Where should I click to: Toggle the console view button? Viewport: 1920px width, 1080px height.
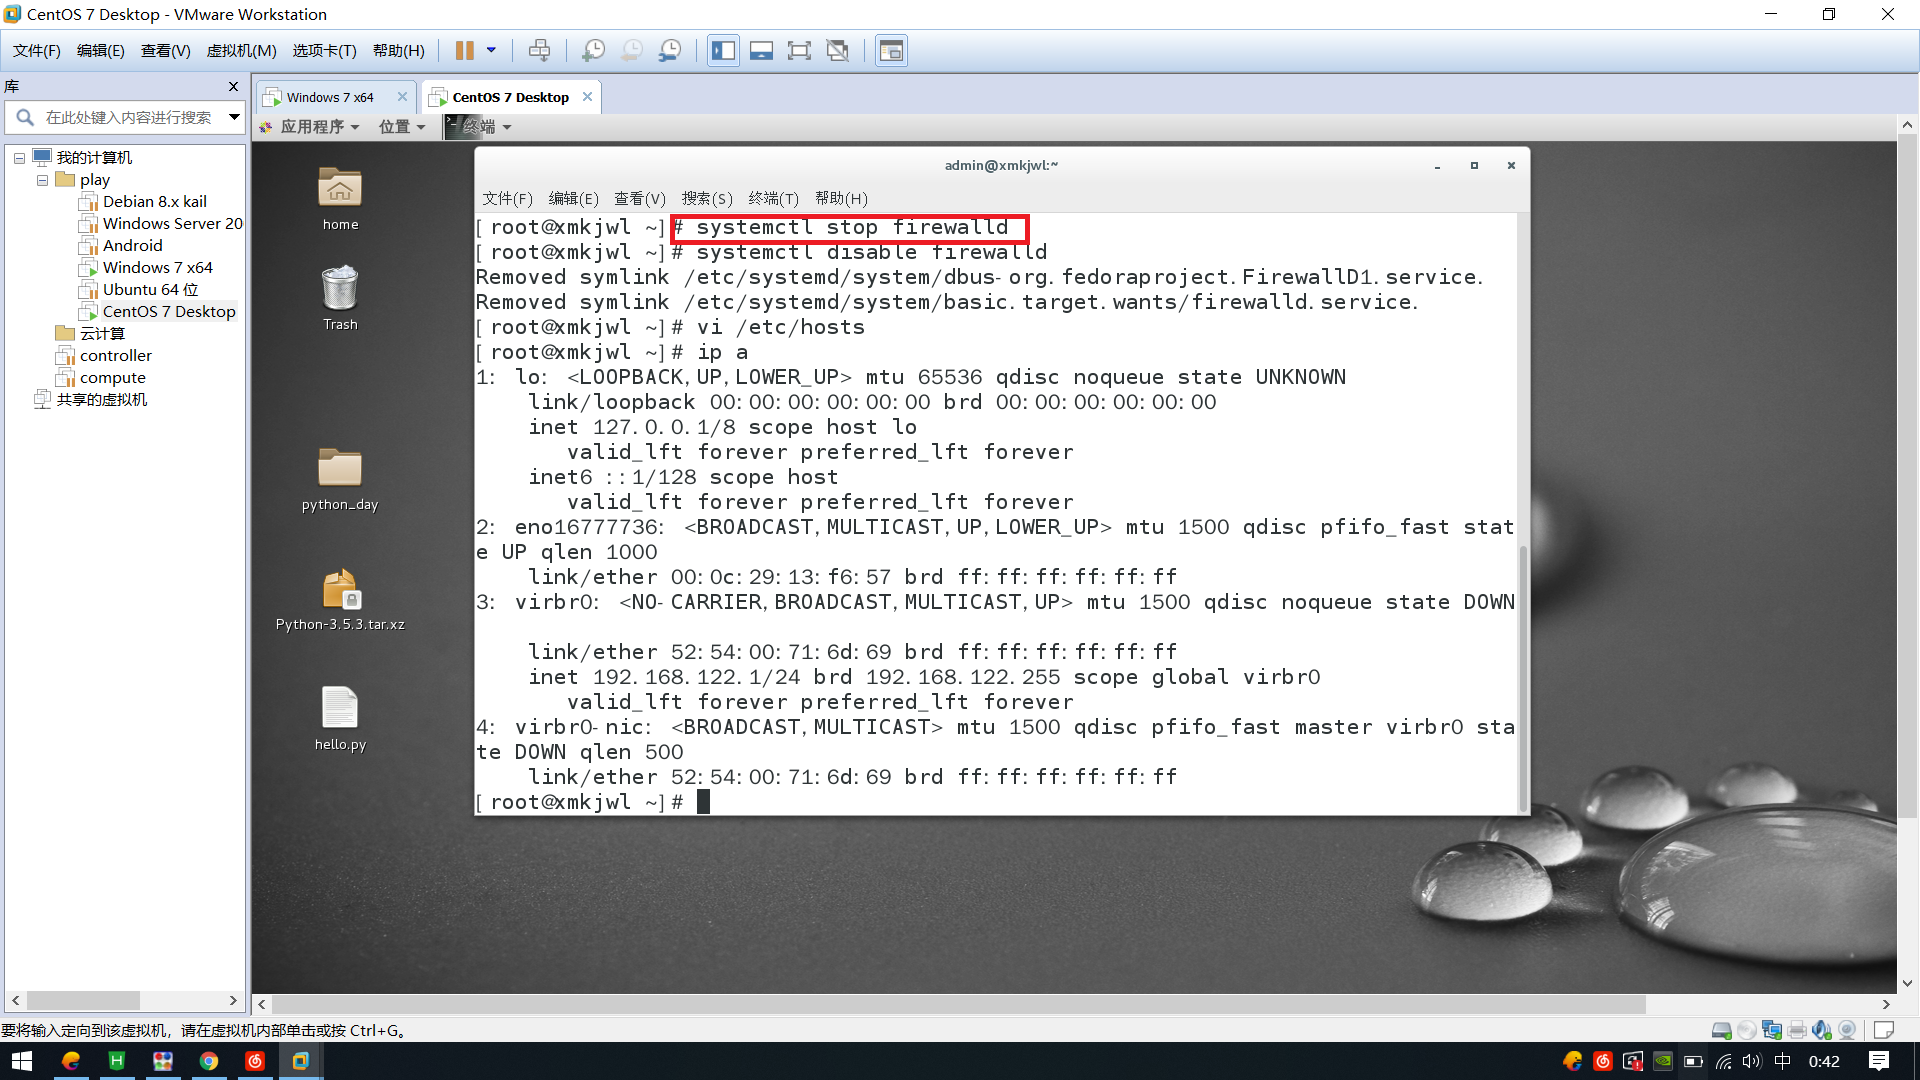(x=891, y=51)
